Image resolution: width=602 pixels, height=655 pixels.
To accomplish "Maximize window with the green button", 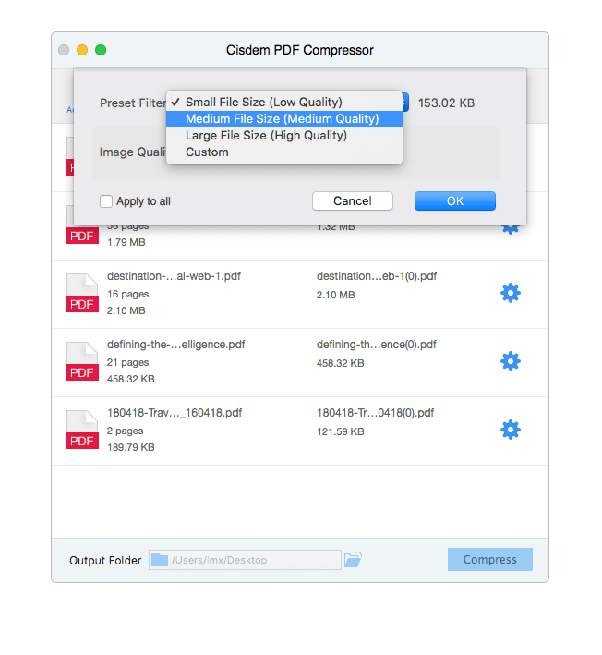I will (101, 50).
